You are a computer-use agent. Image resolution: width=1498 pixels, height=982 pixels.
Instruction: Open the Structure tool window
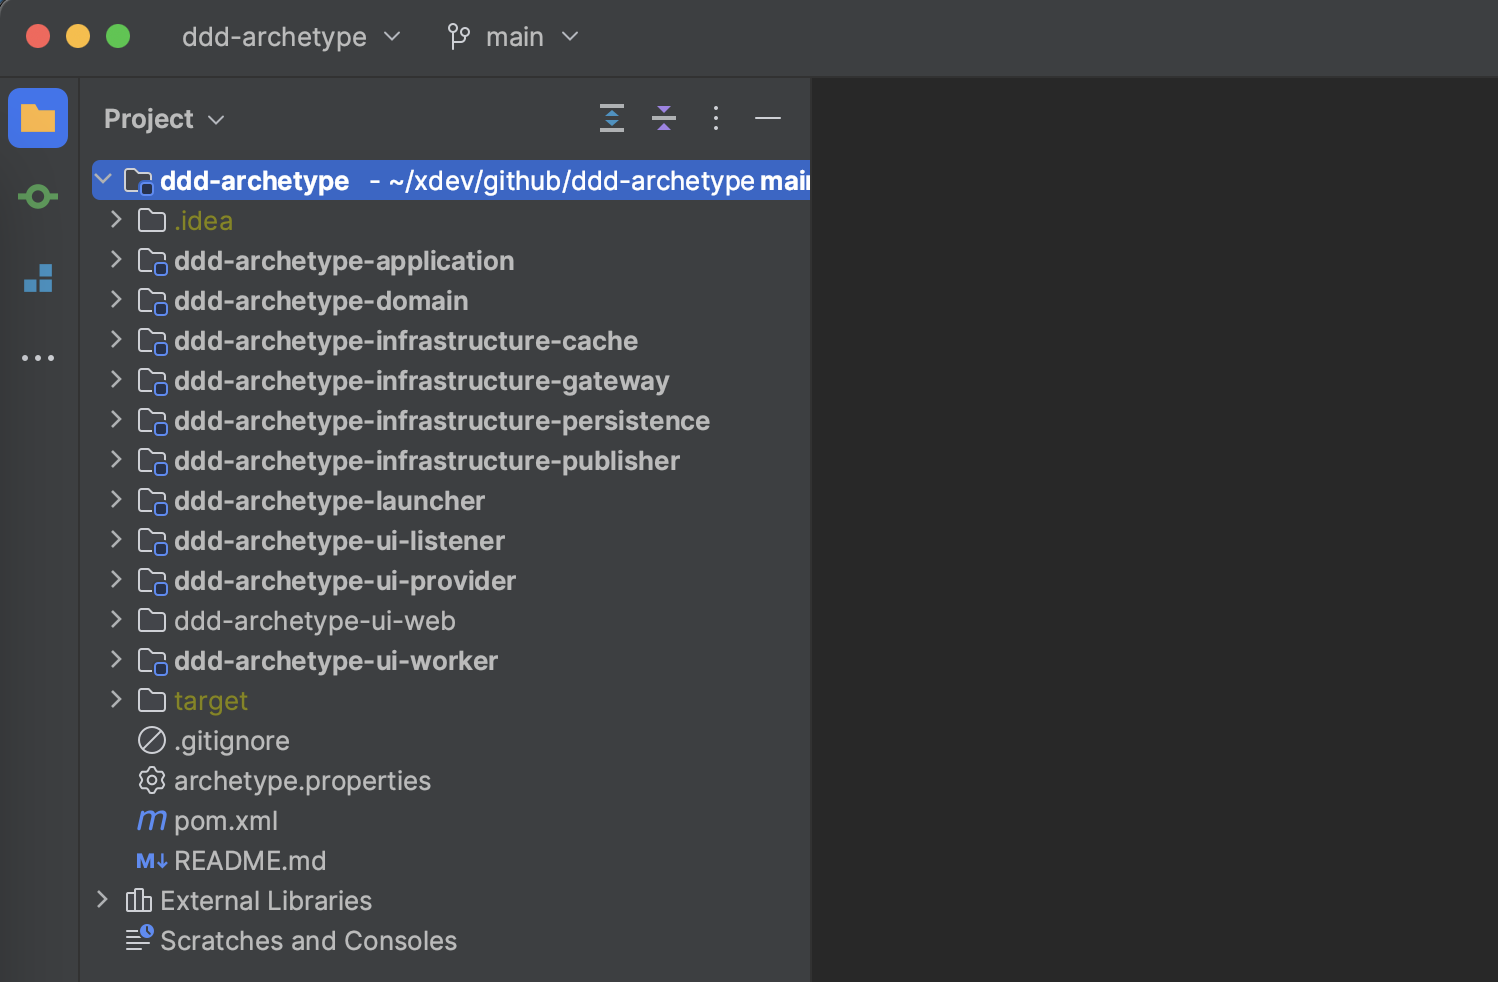tap(38, 278)
